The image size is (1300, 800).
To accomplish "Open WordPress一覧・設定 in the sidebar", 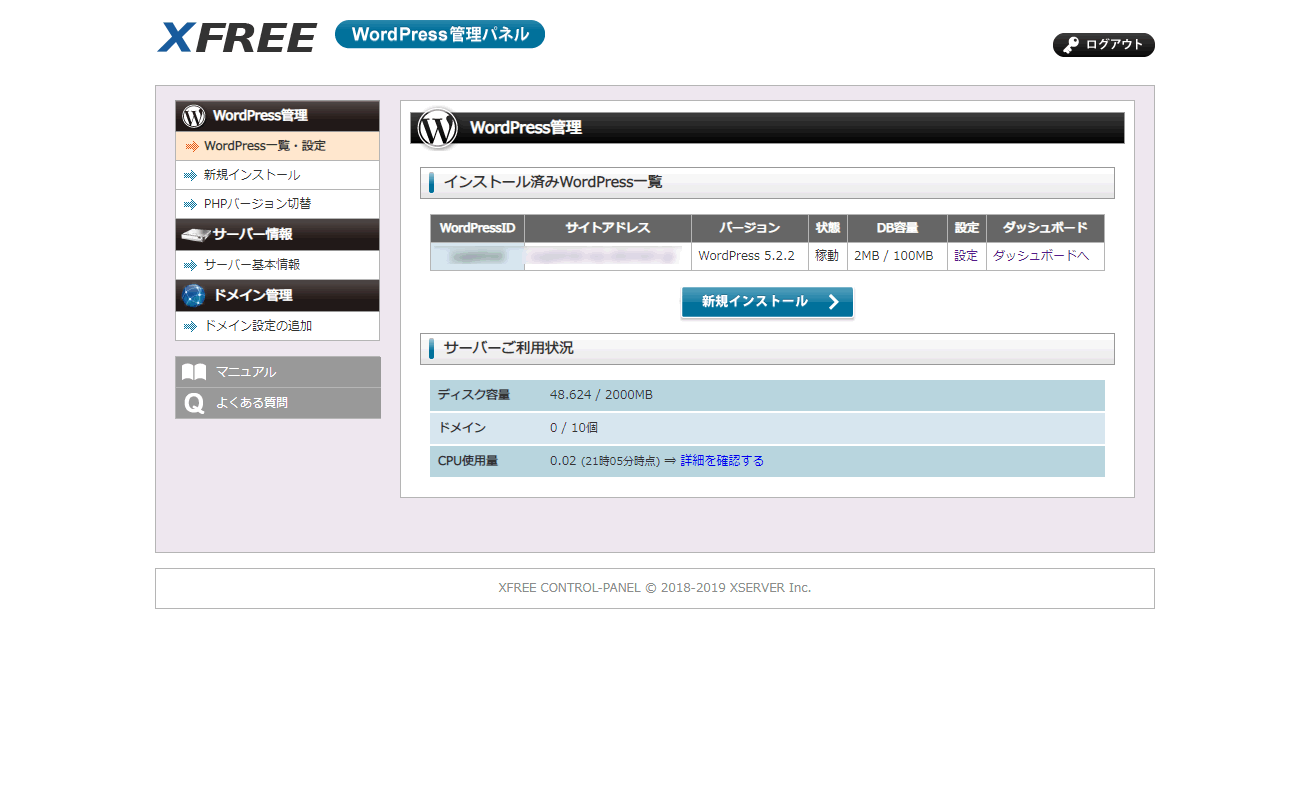I will [x=265, y=146].
